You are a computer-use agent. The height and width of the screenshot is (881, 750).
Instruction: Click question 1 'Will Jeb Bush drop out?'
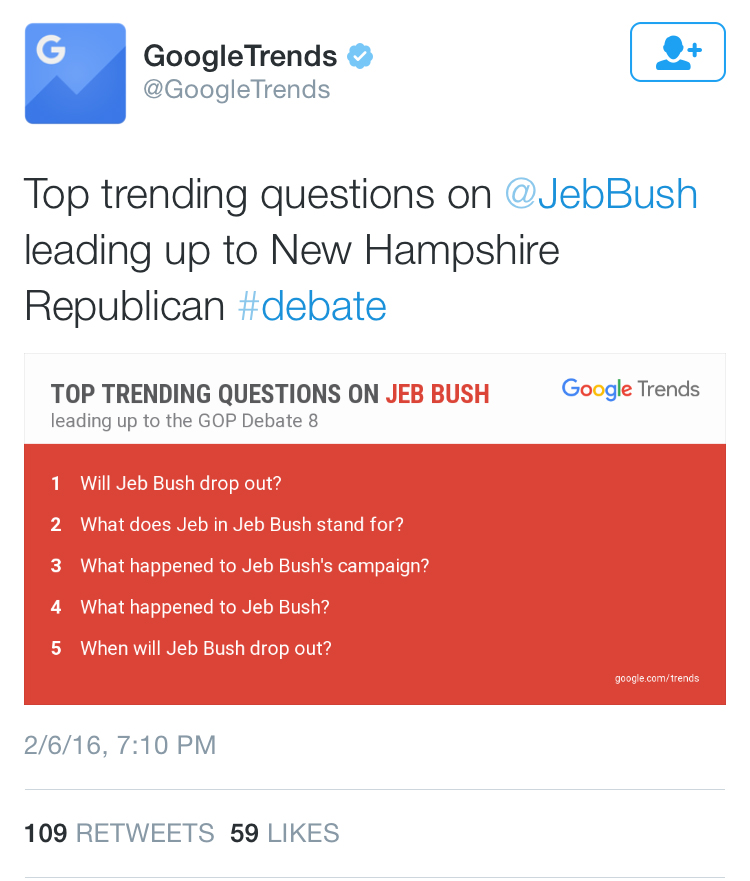point(181,484)
